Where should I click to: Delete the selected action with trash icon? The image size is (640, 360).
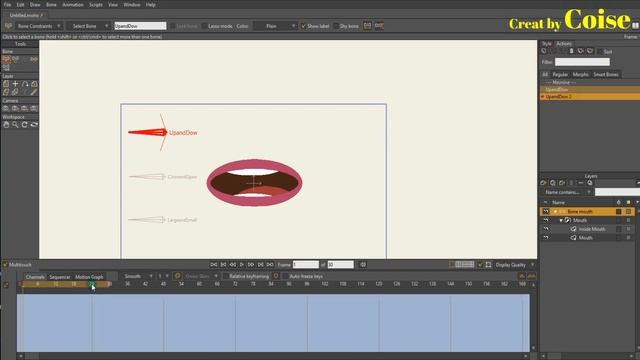pos(571,51)
